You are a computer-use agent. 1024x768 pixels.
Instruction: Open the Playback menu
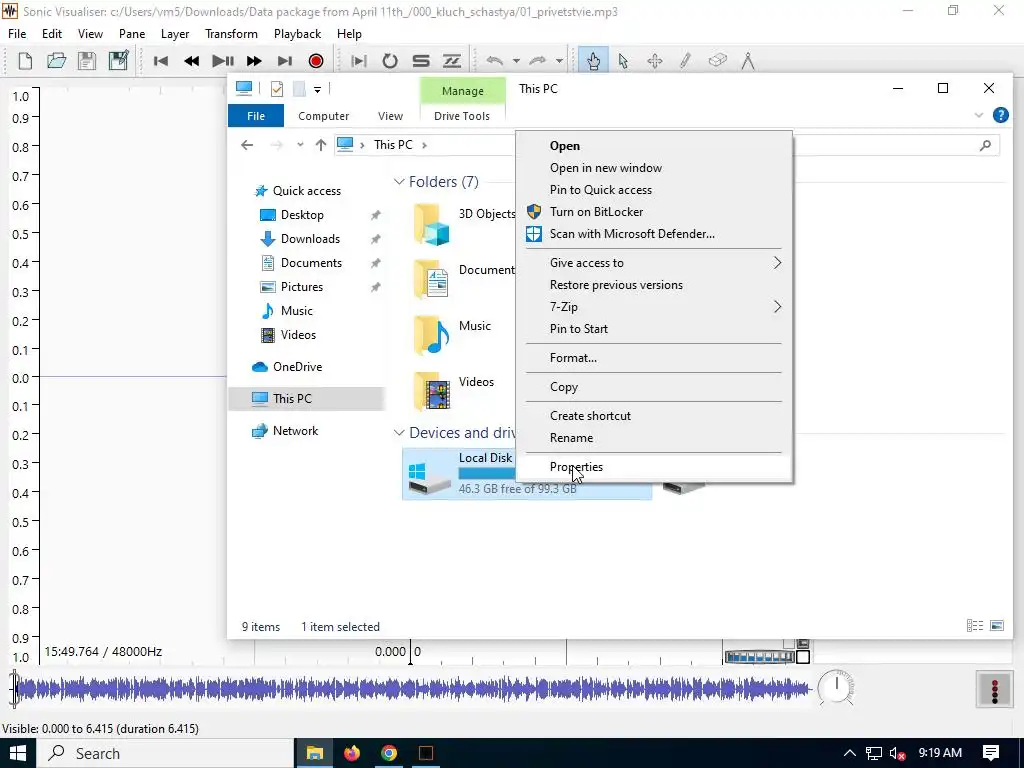[297, 34]
